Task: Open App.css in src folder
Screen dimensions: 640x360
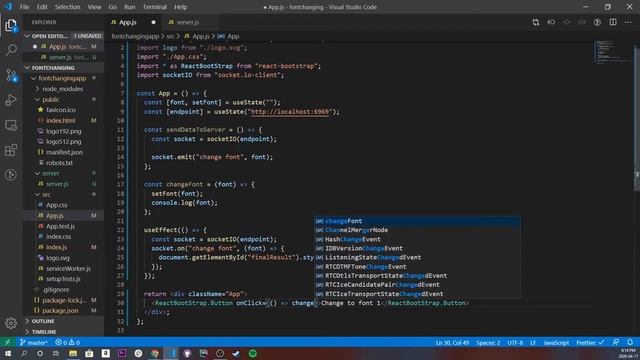Action: (x=57, y=205)
